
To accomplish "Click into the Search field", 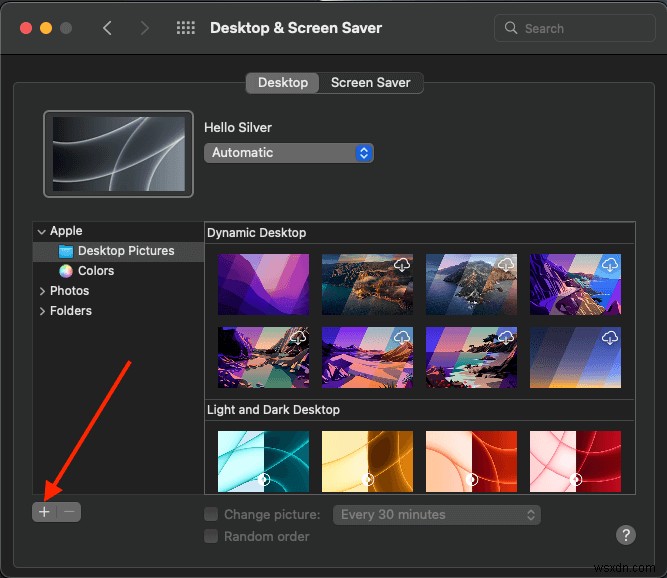I will (x=574, y=28).
